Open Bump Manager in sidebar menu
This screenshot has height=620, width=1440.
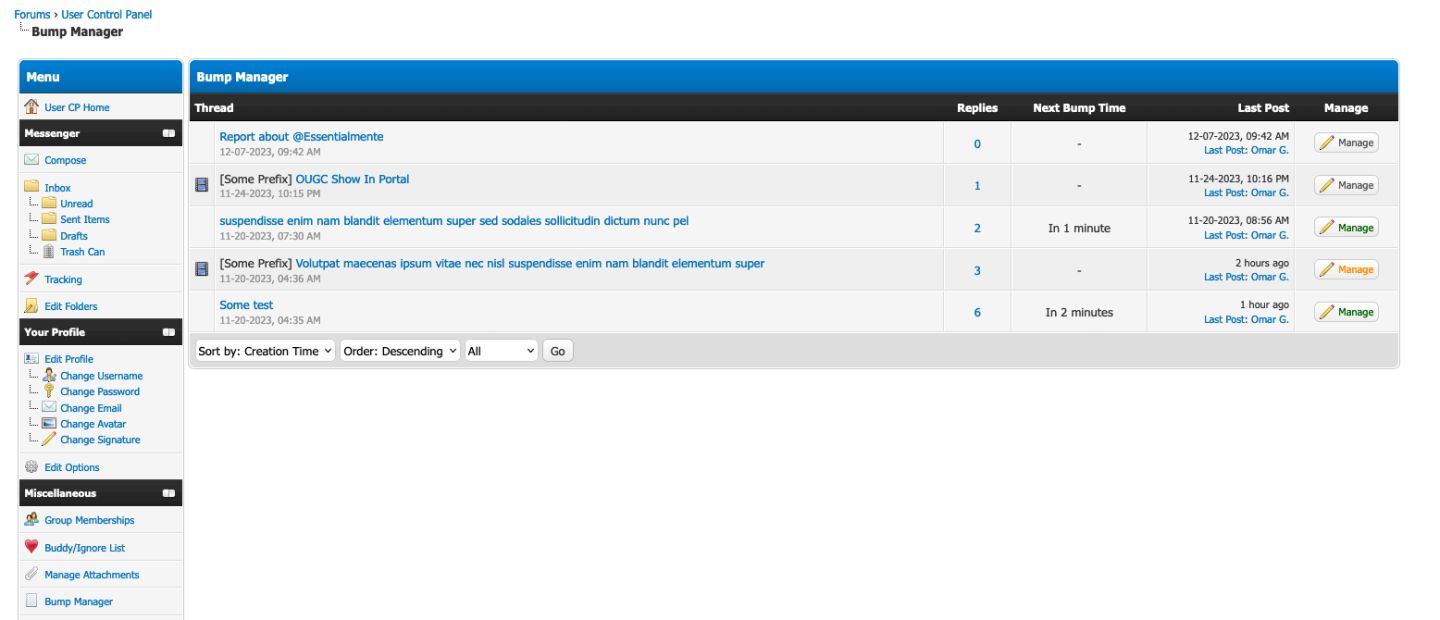(78, 602)
